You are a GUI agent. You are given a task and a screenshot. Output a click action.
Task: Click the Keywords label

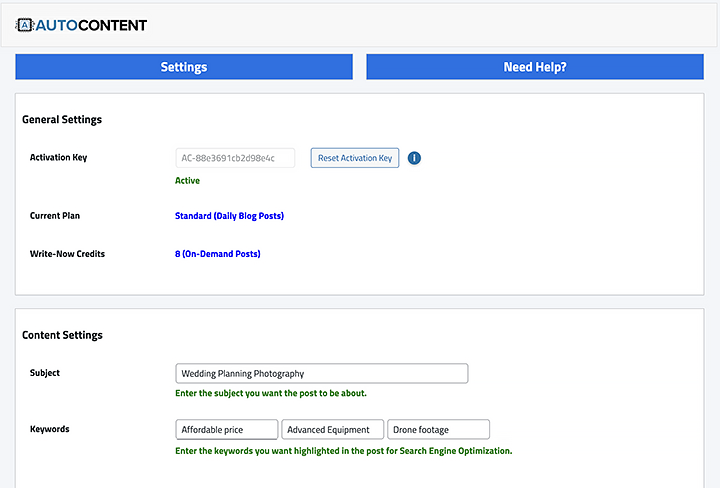pos(49,429)
